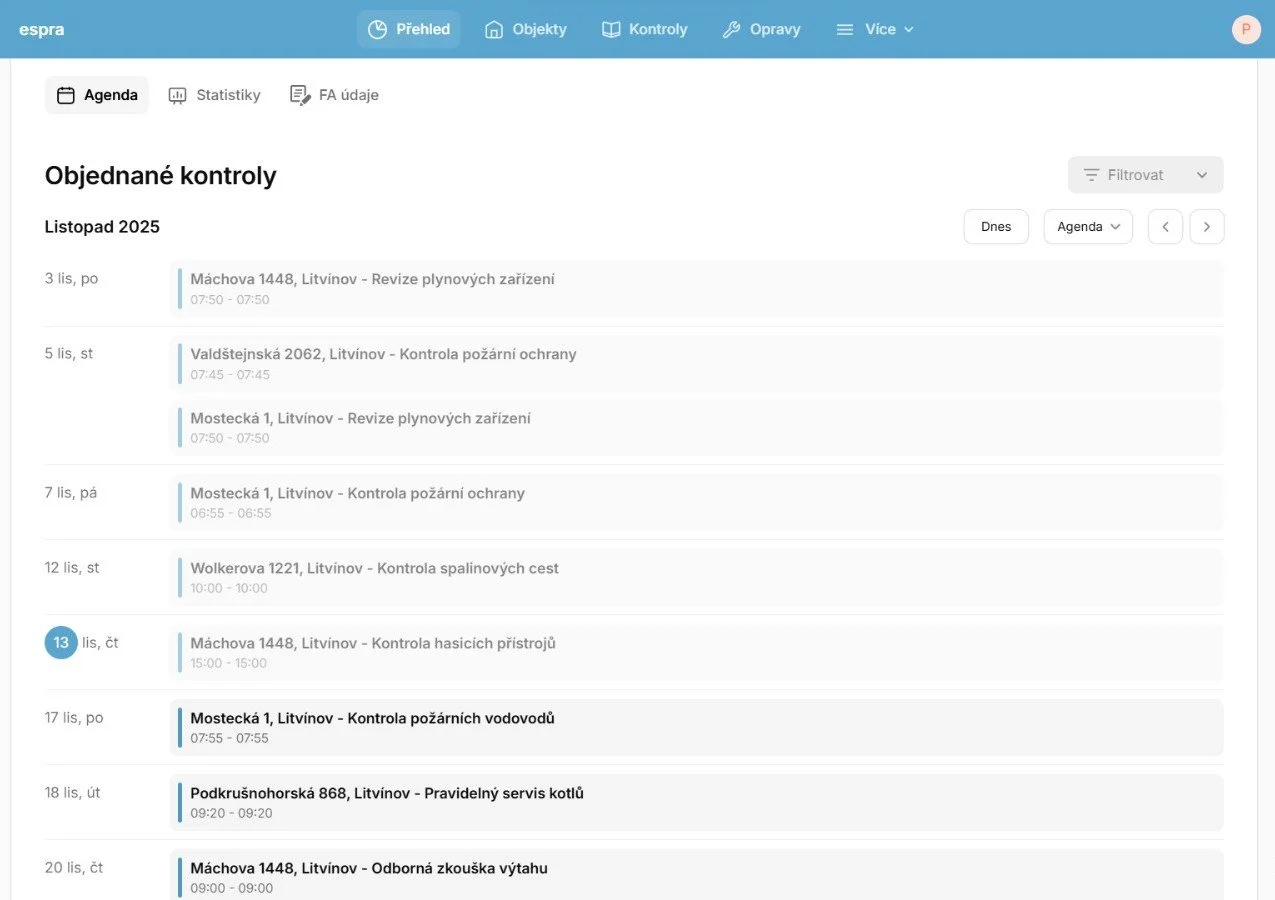Click the 5 lis, st date label
The width and height of the screenshot is (1275, 900).
click(x=69, y=353)
